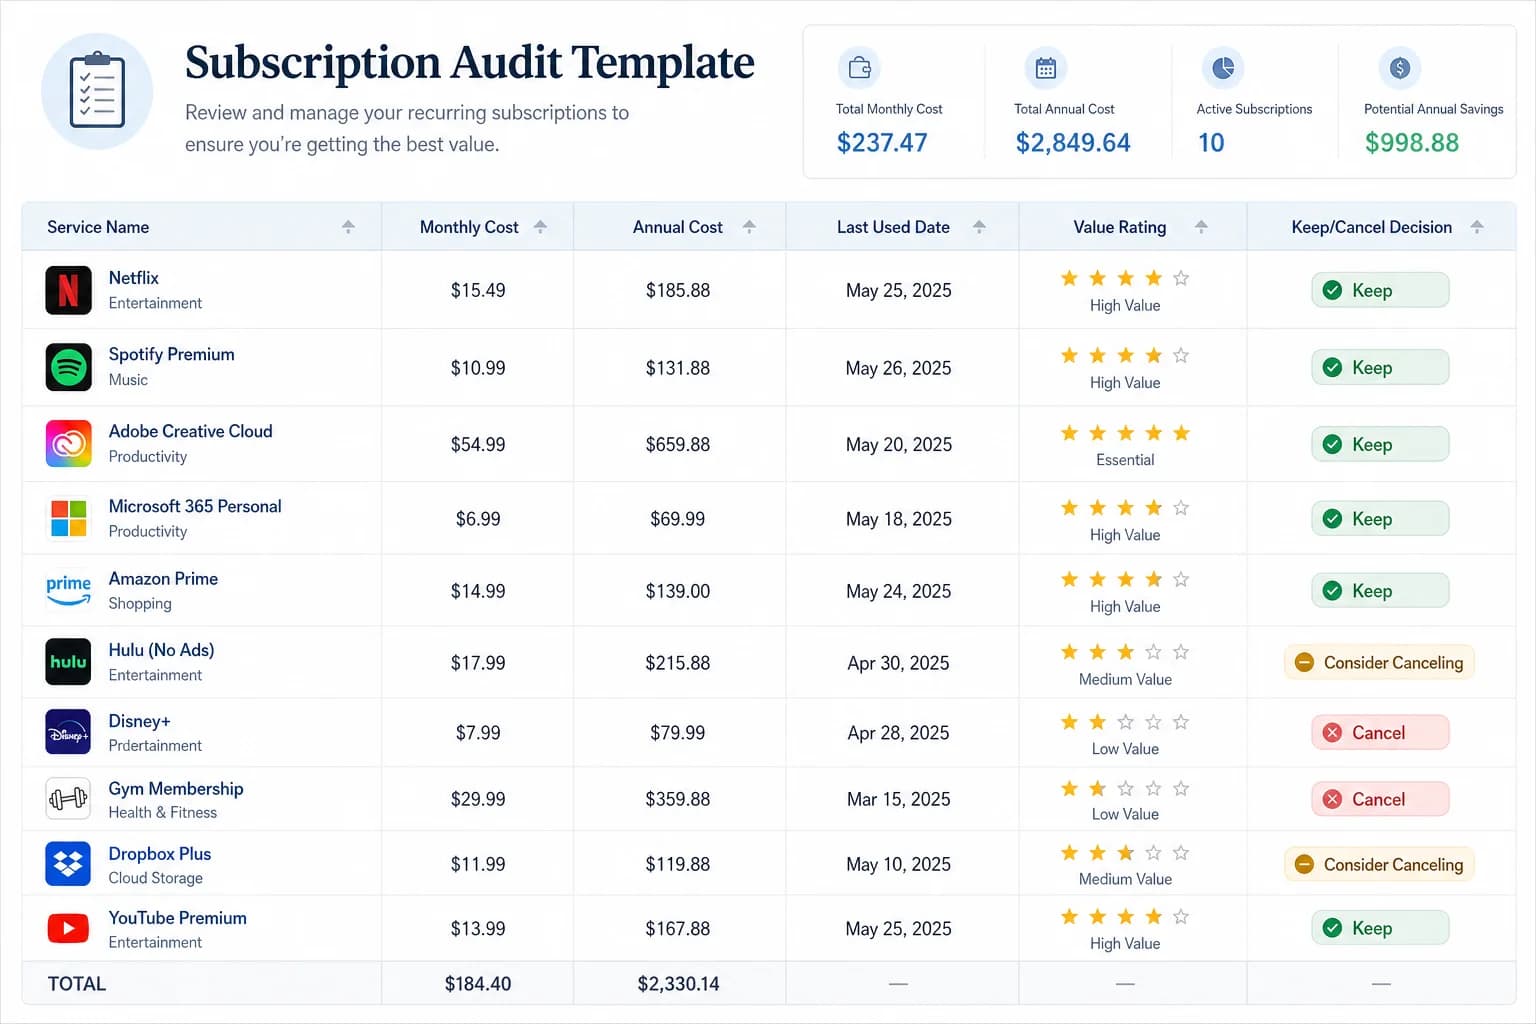This screenshot has height=1024, width=1536.
Task: Open the Spotify Premium service name link
Action: tap(171, 354)
